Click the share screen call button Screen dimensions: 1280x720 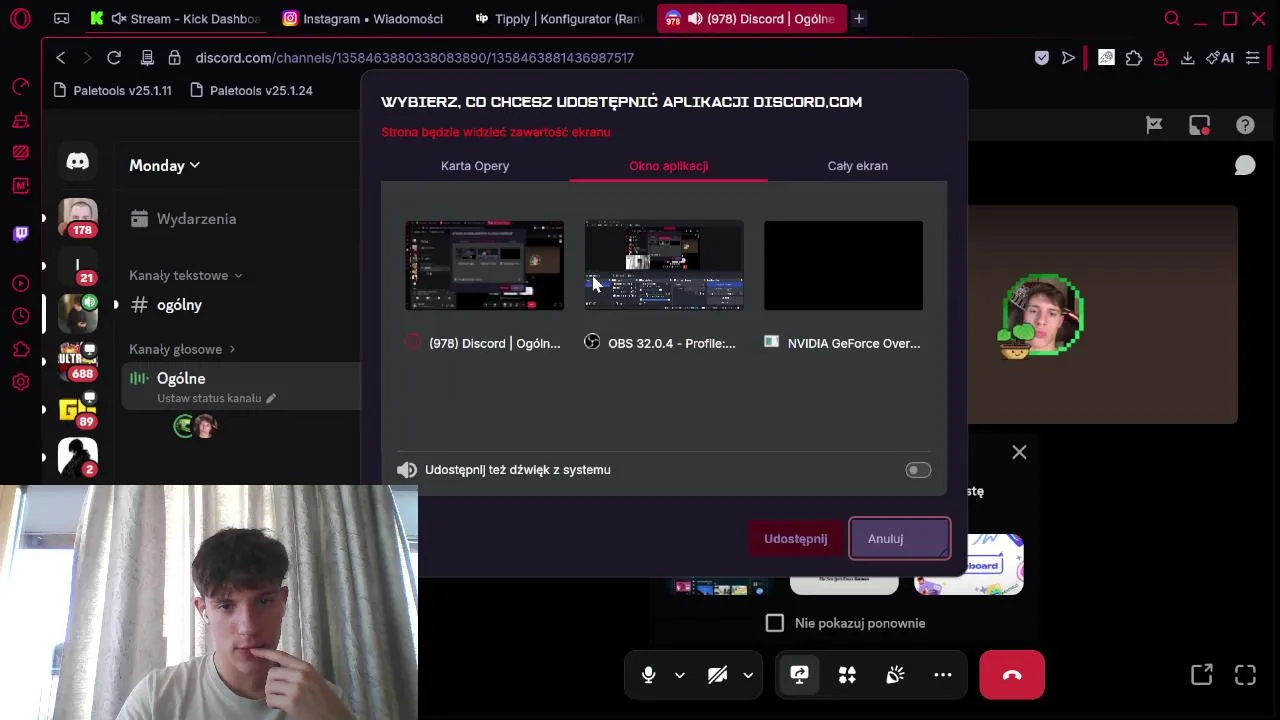pyautogui.click(x=799, y=675)
